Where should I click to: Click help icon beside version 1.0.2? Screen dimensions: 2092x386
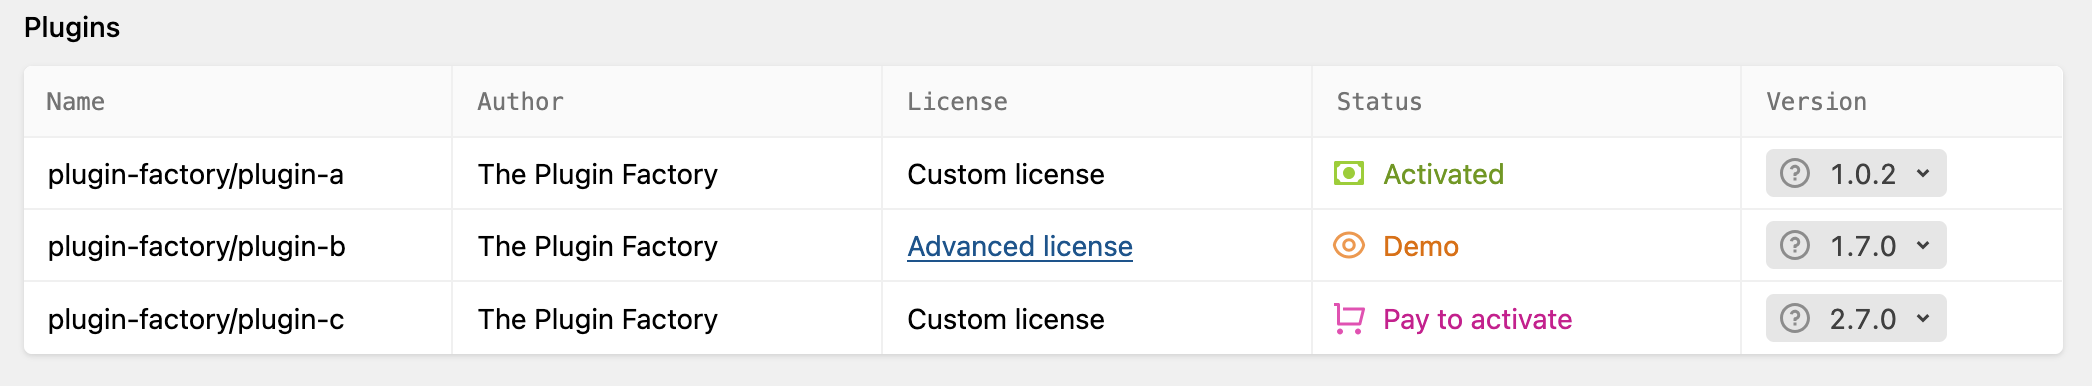pyautogui.click(x=1795, y=174)
